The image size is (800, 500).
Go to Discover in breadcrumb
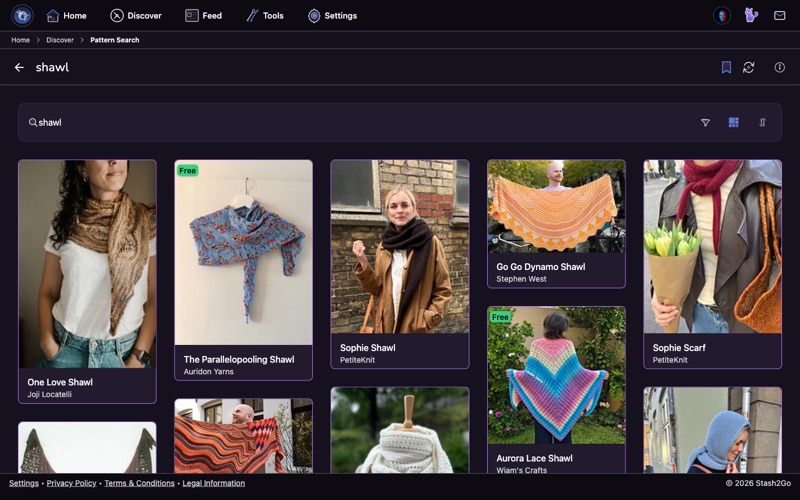click(x=60, y=40)
